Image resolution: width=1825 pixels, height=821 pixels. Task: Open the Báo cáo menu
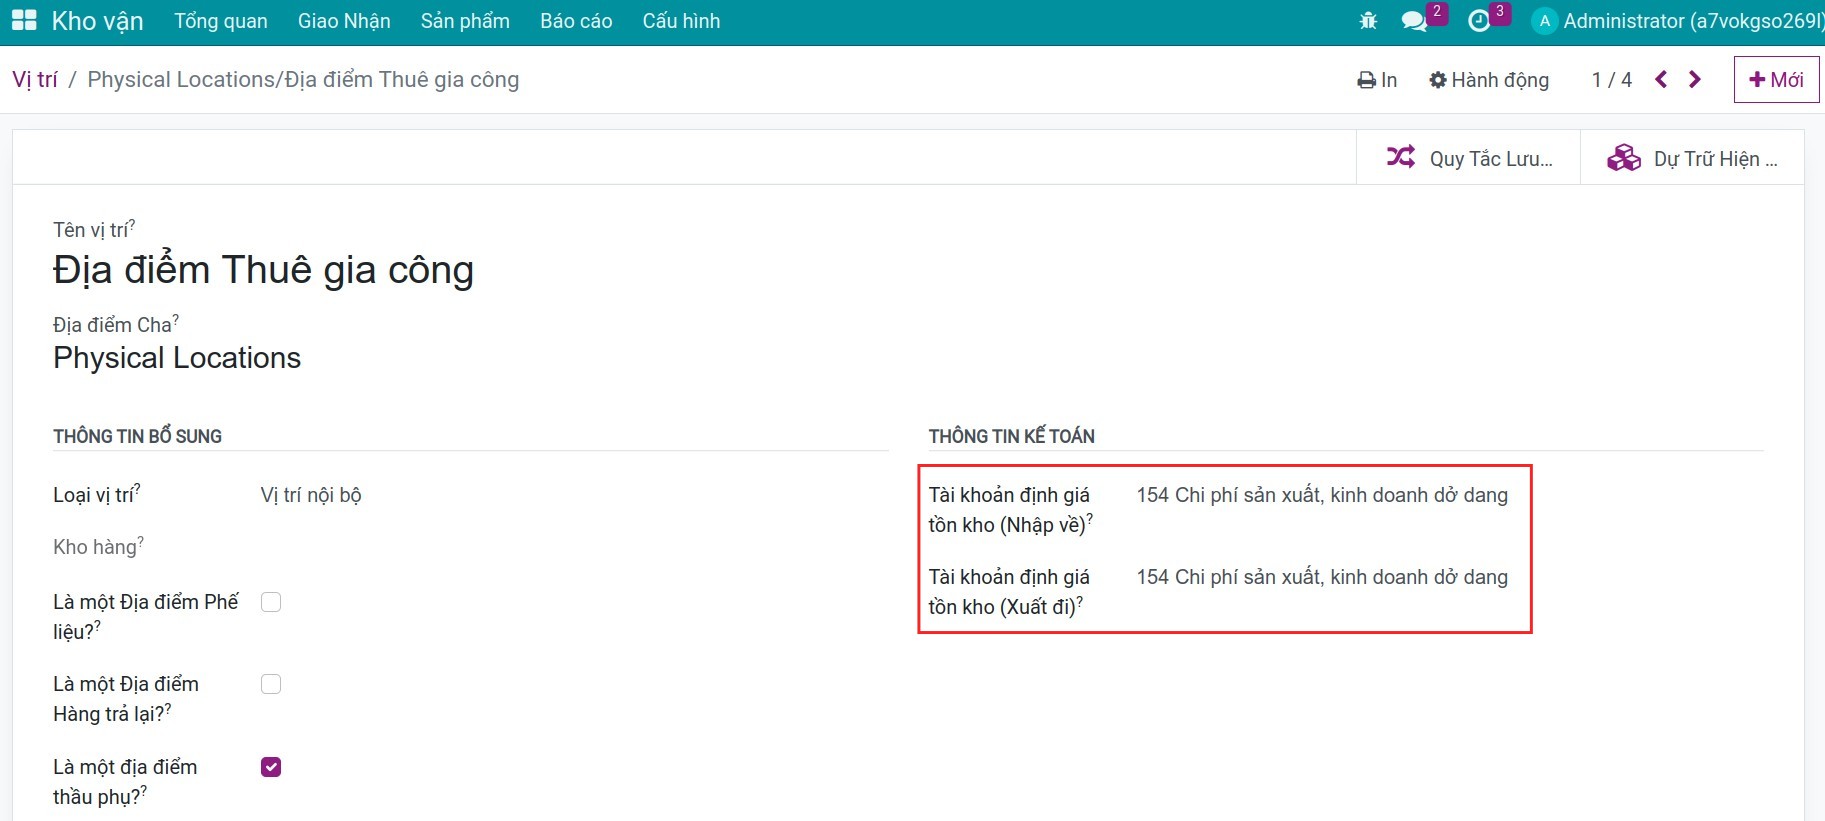pyautogui.click(x=576, y=21)
